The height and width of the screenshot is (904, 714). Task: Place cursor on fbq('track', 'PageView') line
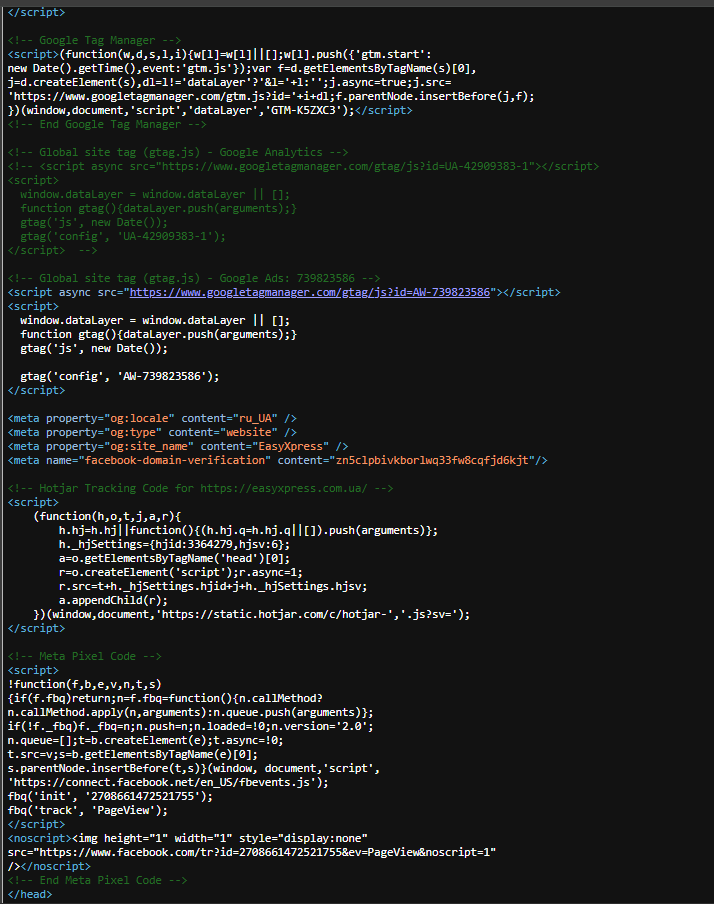(88, 810)
